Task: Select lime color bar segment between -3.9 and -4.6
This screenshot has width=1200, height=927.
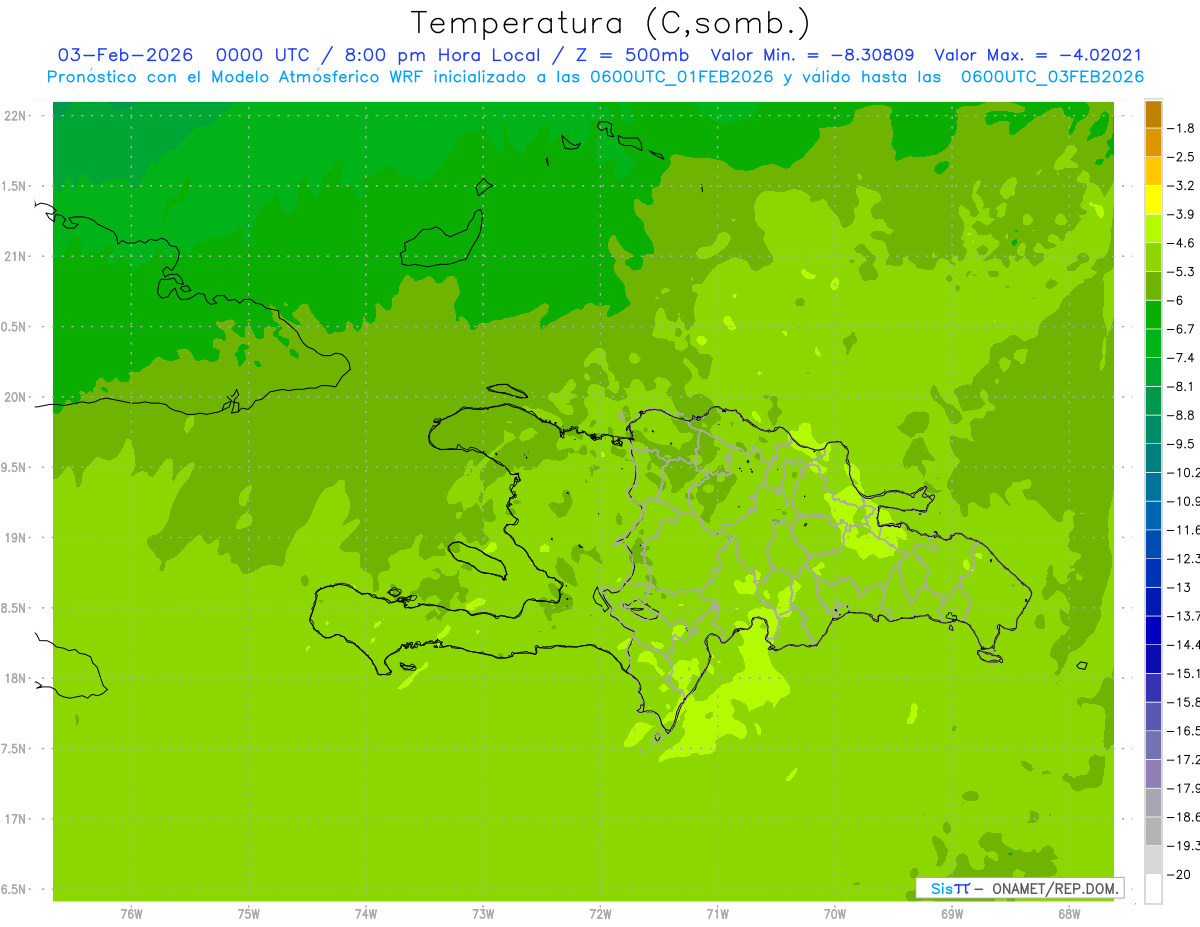Action: click(1153, 228)
